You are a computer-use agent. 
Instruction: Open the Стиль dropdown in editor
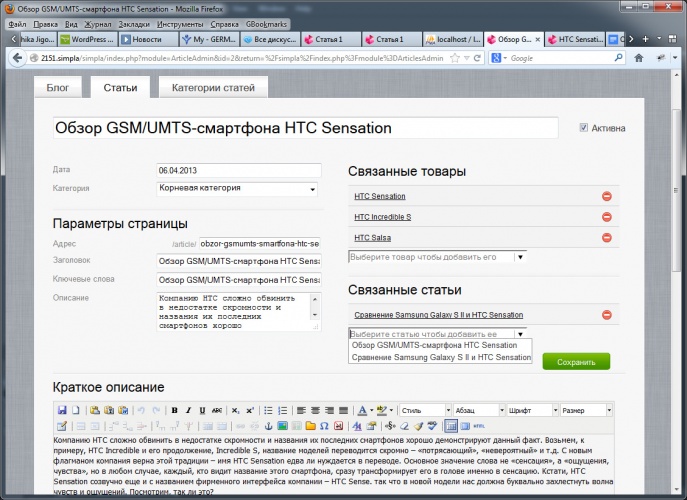click(425, 411)
